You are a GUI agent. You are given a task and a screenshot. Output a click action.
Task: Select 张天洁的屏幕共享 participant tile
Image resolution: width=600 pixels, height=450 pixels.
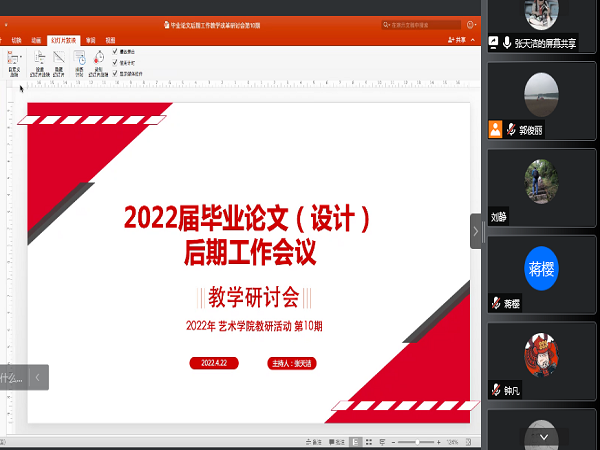pos(541,26)
